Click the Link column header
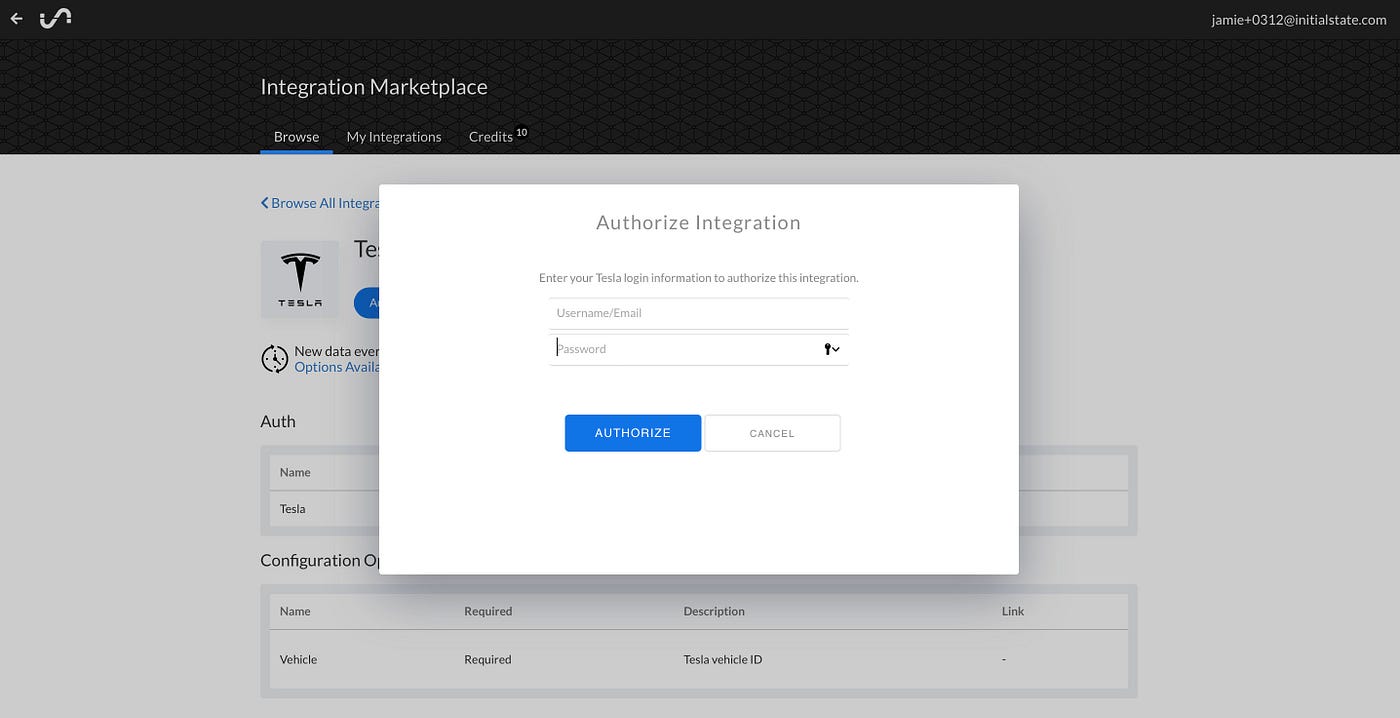Image resolution: width=1400 pixels, height=718 pixels. click(x=1013, y=611)
